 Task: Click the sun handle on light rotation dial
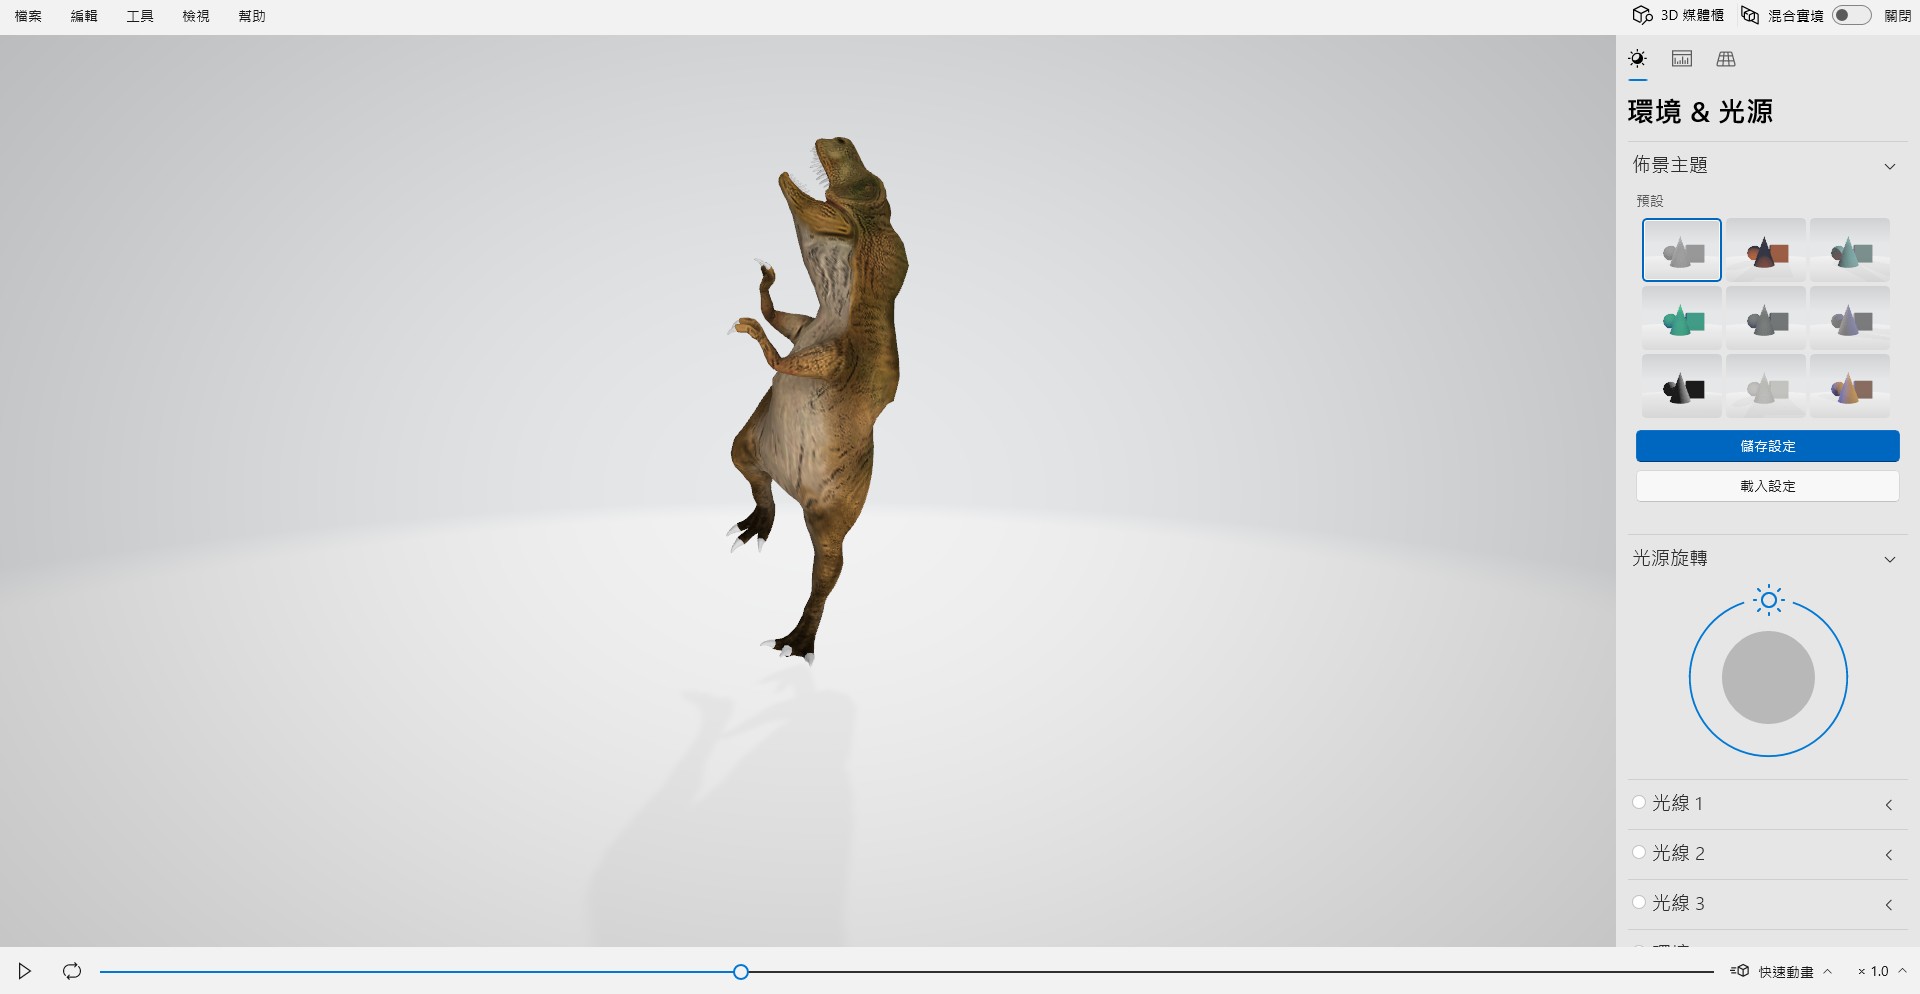click(1768, 600)
